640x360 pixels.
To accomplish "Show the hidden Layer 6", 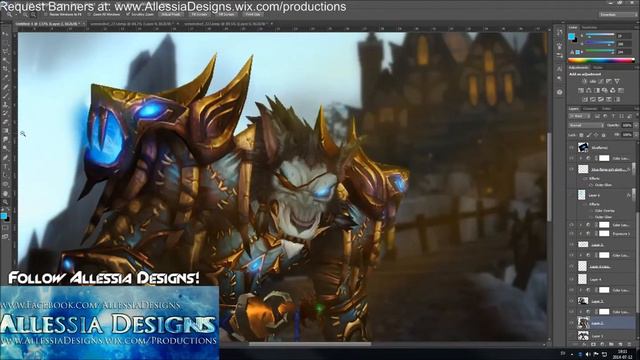I will pyautogui.click(x=571, y=196).
